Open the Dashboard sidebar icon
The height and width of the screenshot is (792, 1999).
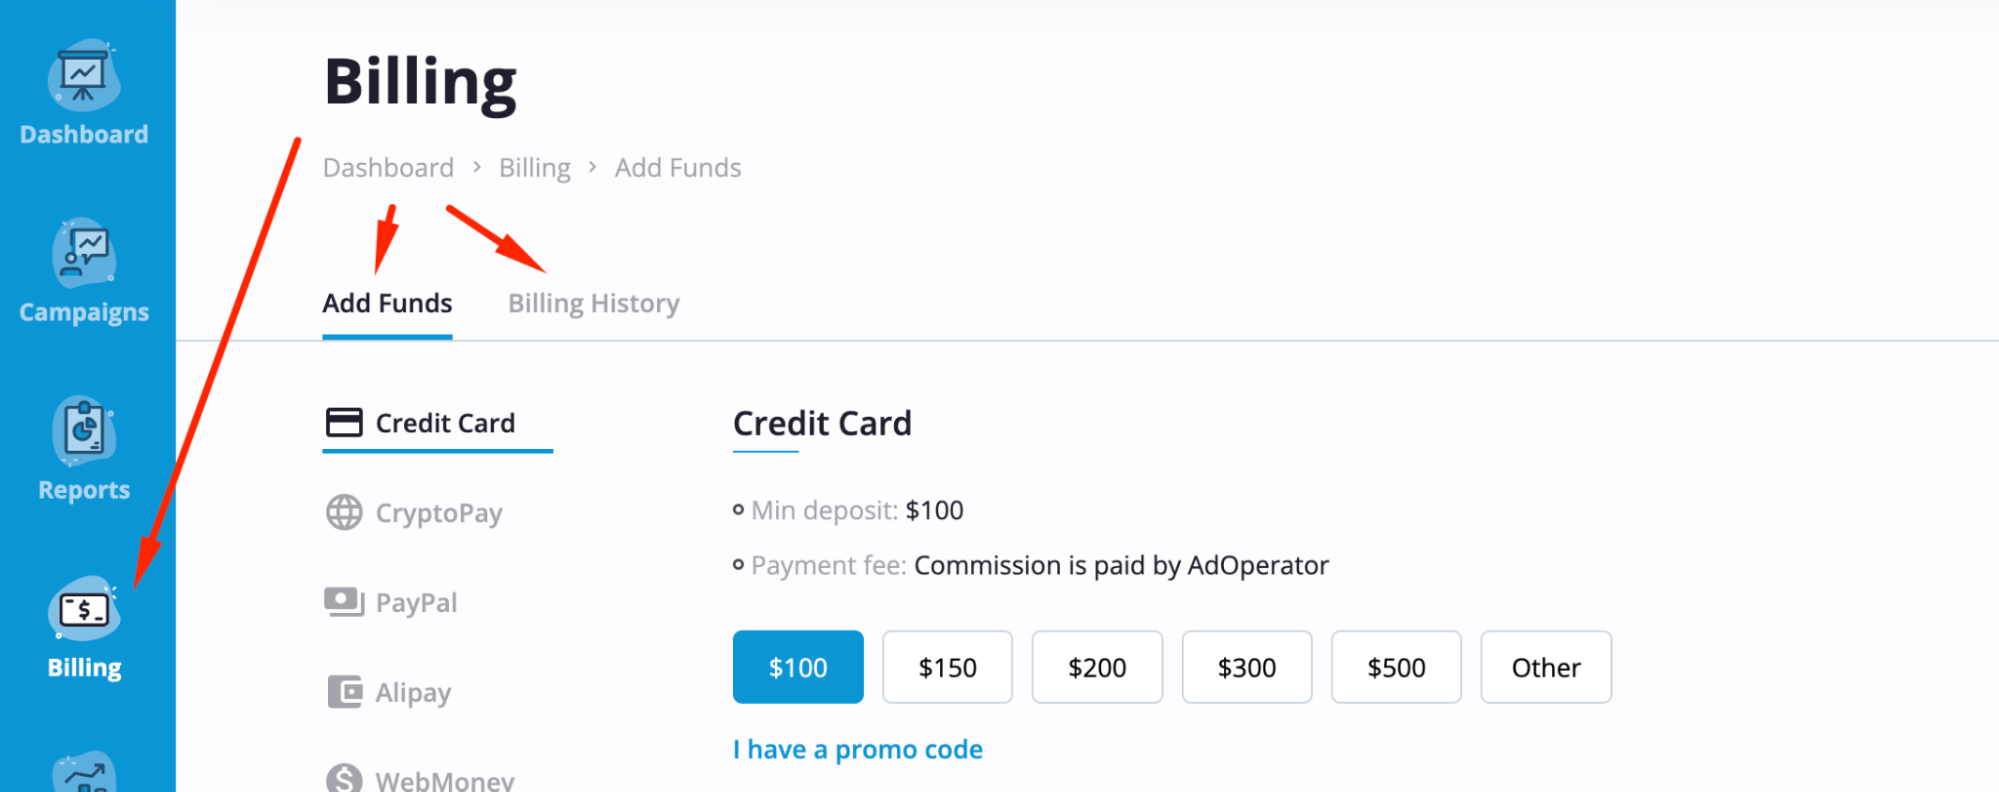pyautogui.click(x=84, y=75)
